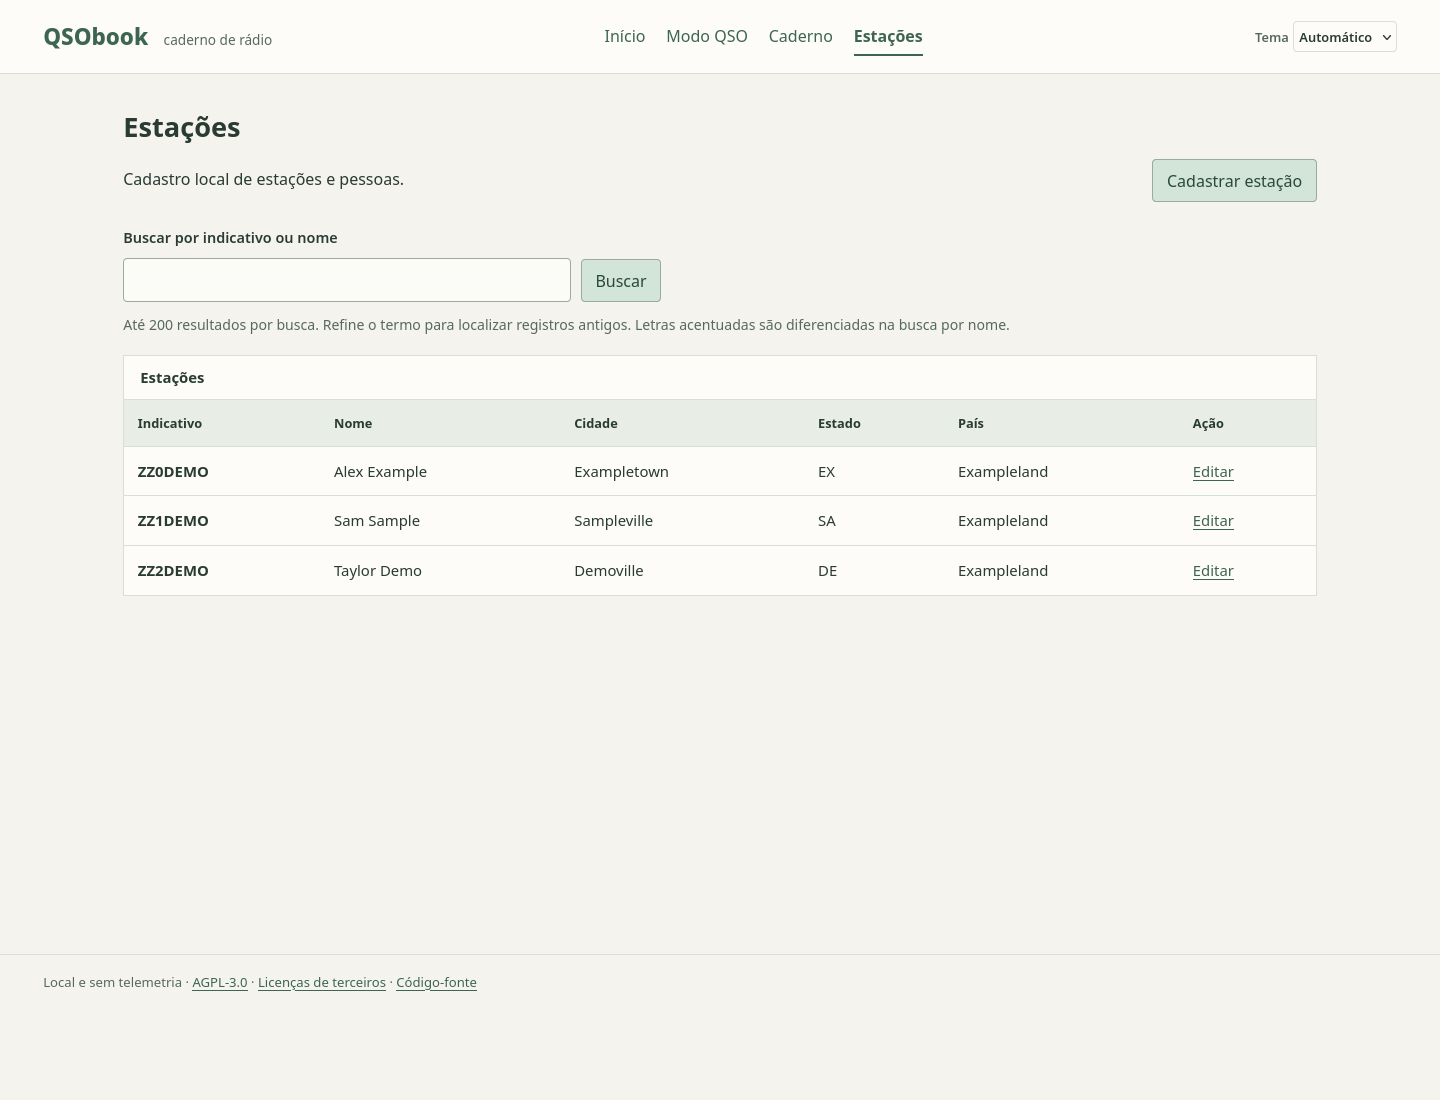Edit the ZZ1DEMO station
The image size is (1440, 1100).
click(x=1213, y=521)
